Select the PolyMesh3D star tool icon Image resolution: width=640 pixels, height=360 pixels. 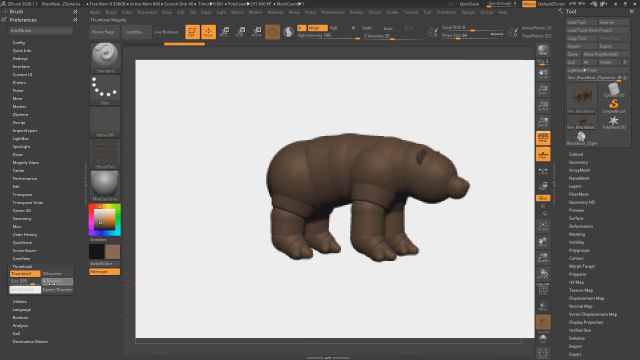point(613,122)
